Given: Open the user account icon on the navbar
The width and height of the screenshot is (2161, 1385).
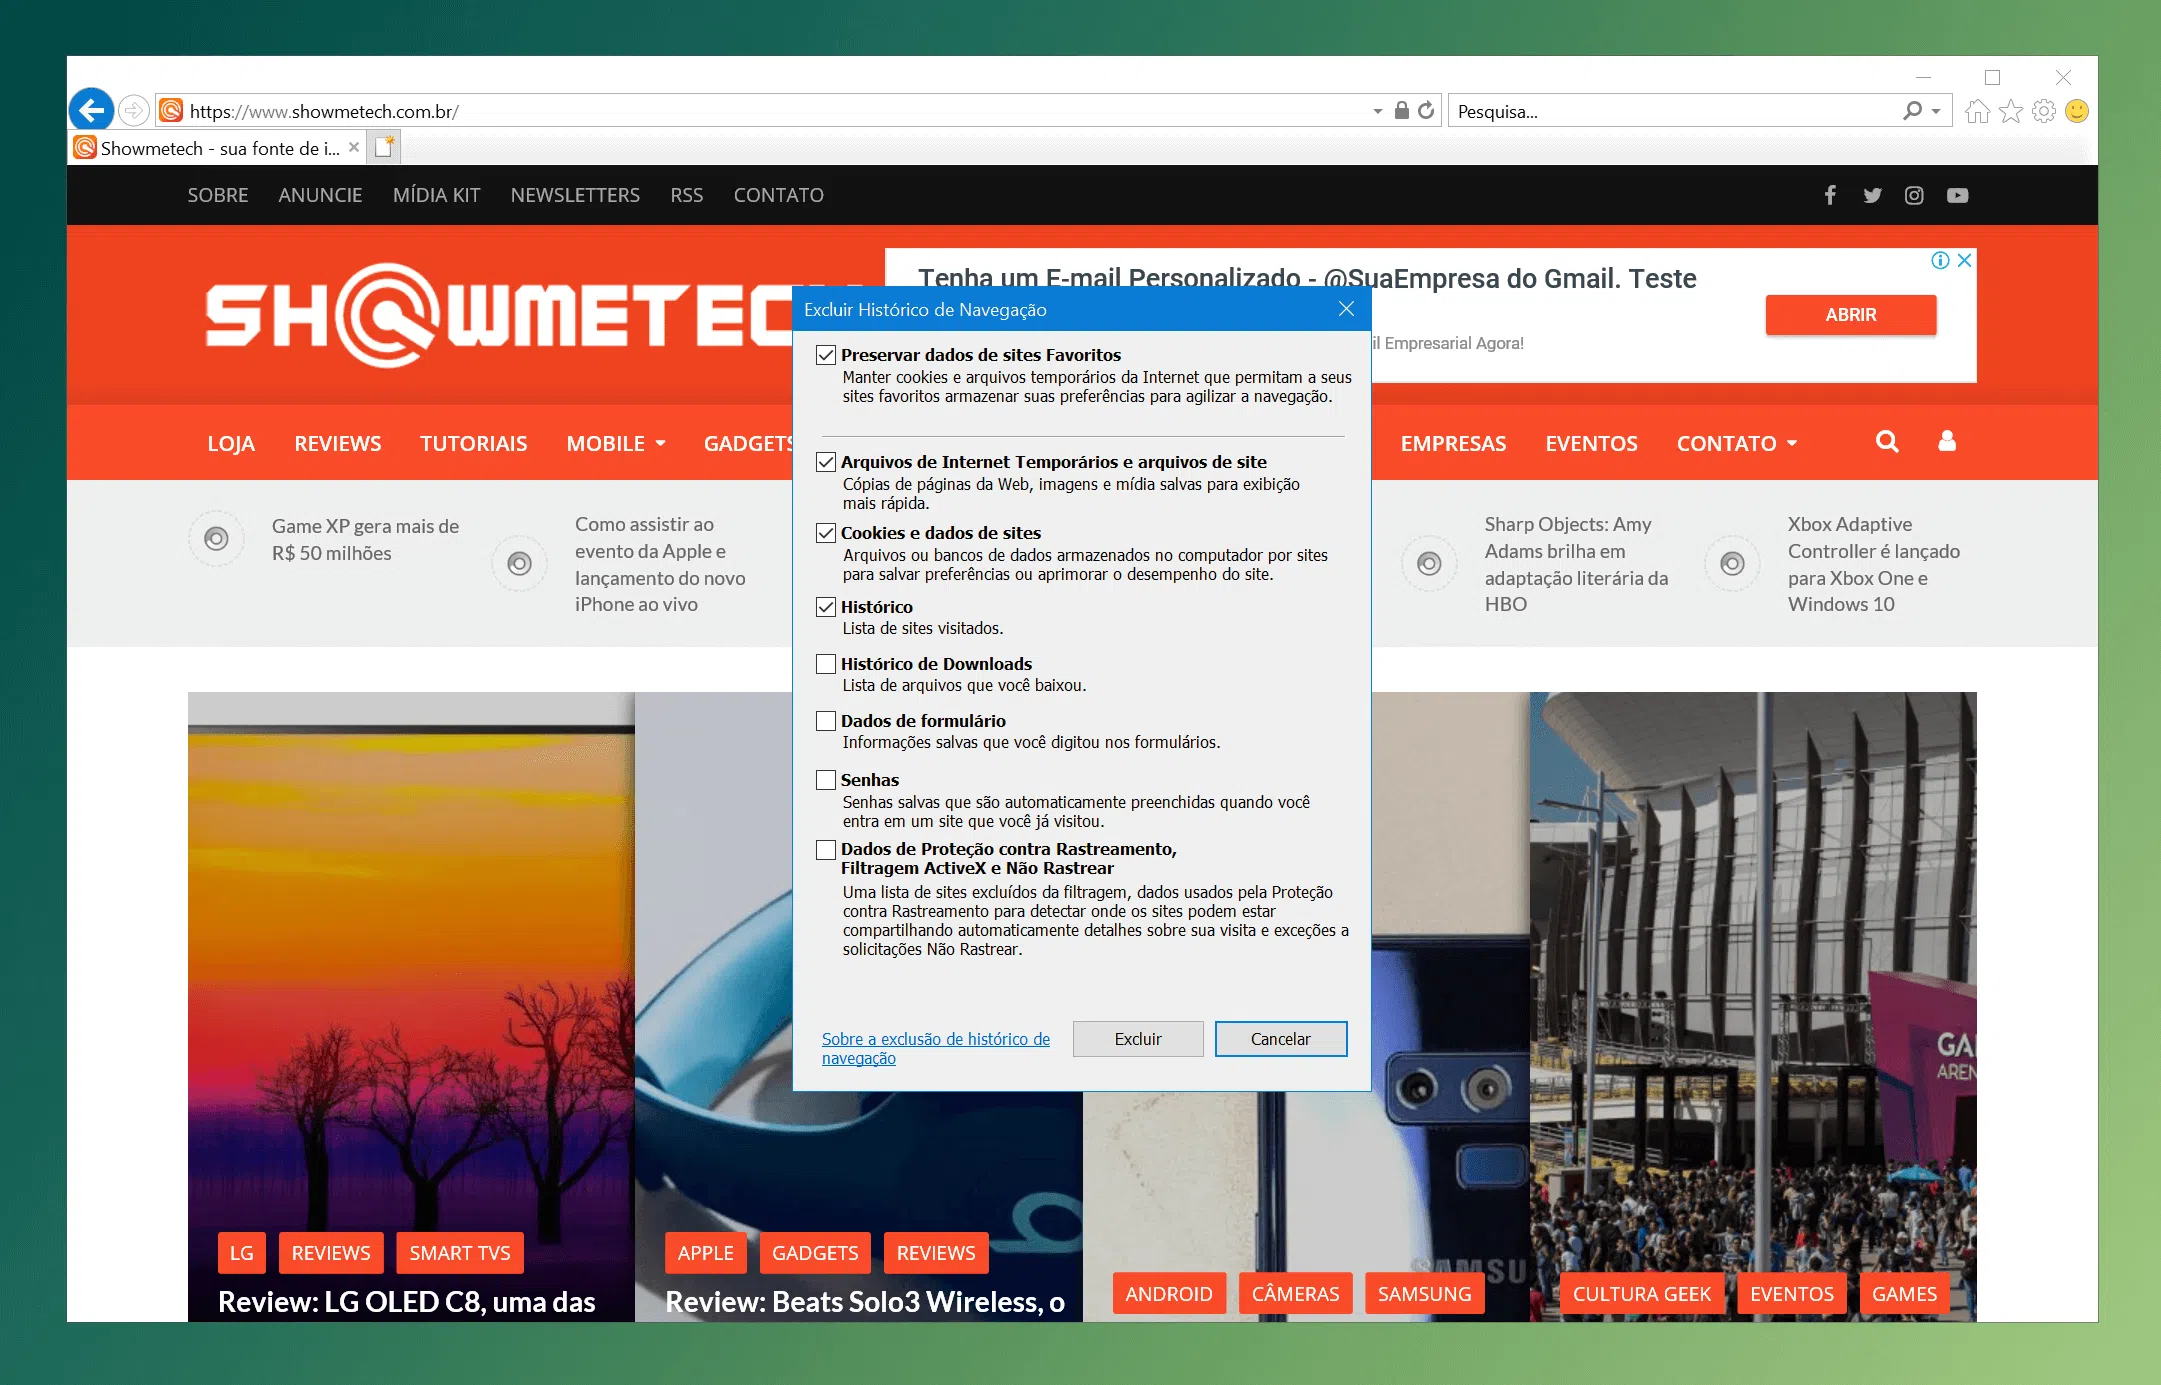Looking at the screenshot, I should [1946, 441].
